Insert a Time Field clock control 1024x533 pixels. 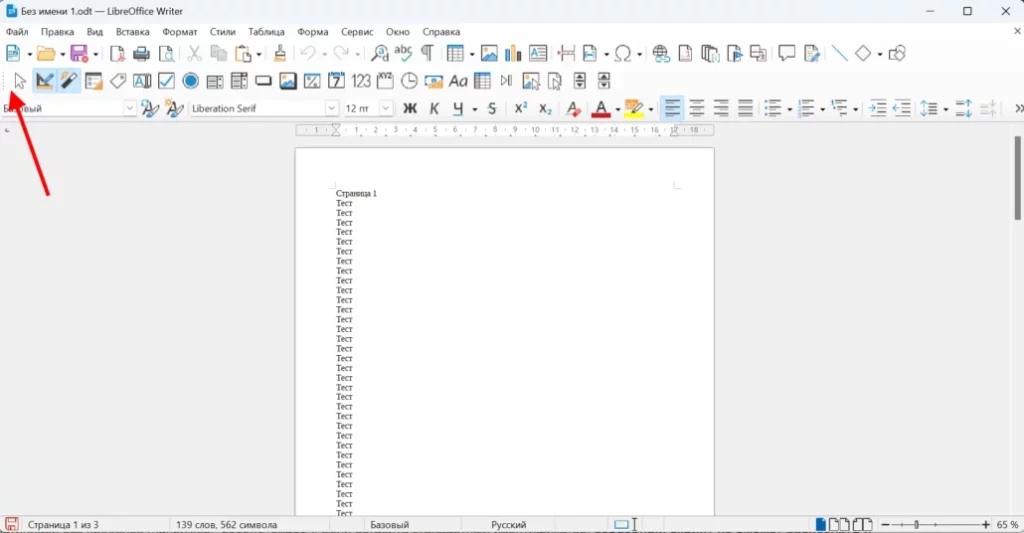409,81
